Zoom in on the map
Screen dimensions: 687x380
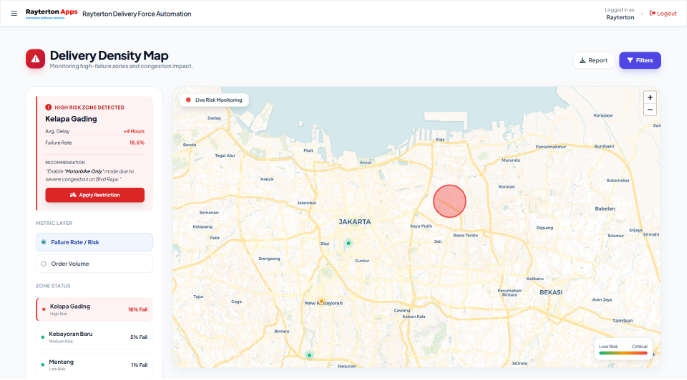650,97
